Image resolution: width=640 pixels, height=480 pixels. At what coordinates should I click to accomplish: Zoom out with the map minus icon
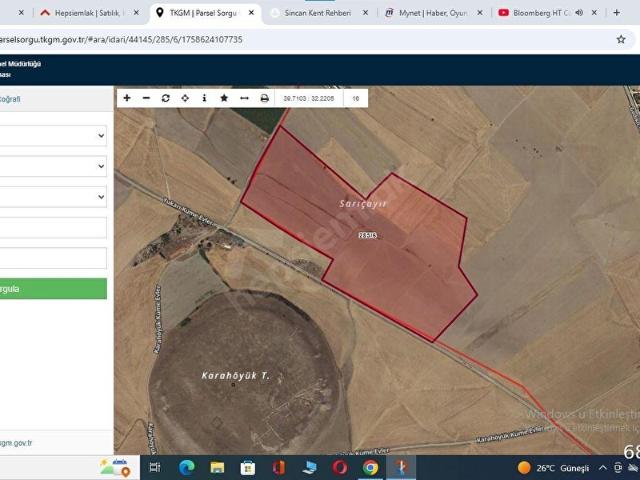tap(146, 98)
